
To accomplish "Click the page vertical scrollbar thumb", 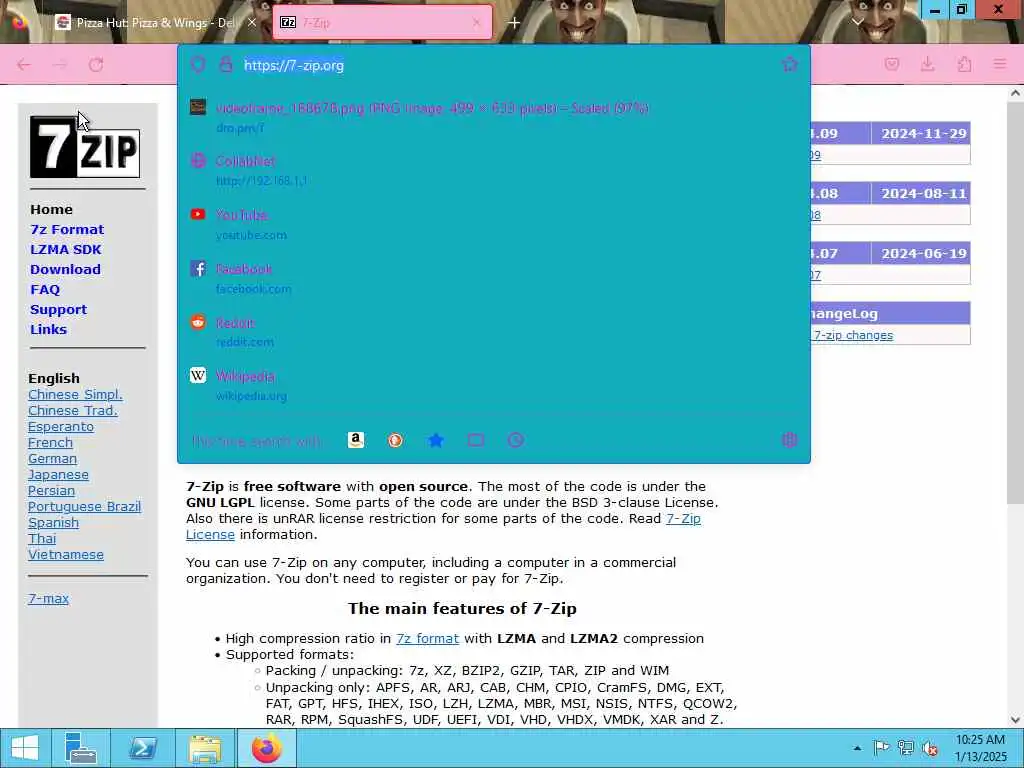I will [x=1015, y=302].
